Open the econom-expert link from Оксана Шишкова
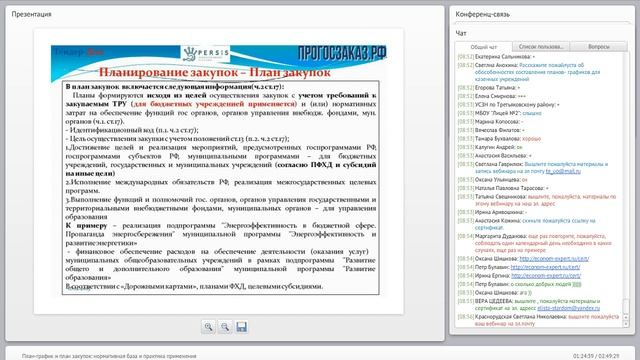Image resolution: width=640 pixels, height=360 pixels. pos(554,259)
